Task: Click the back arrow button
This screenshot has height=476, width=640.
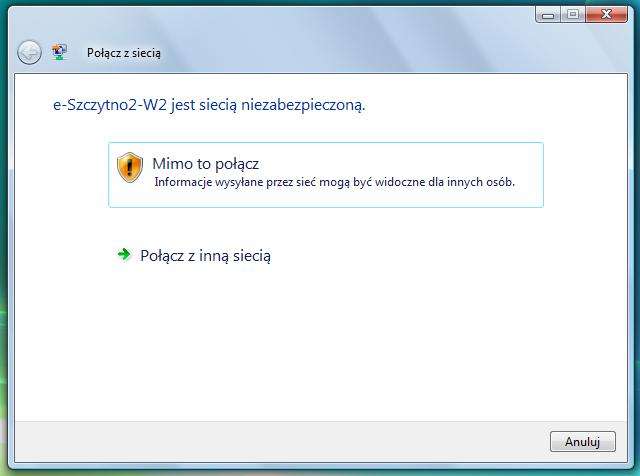Action: click(x=29, y=53)
